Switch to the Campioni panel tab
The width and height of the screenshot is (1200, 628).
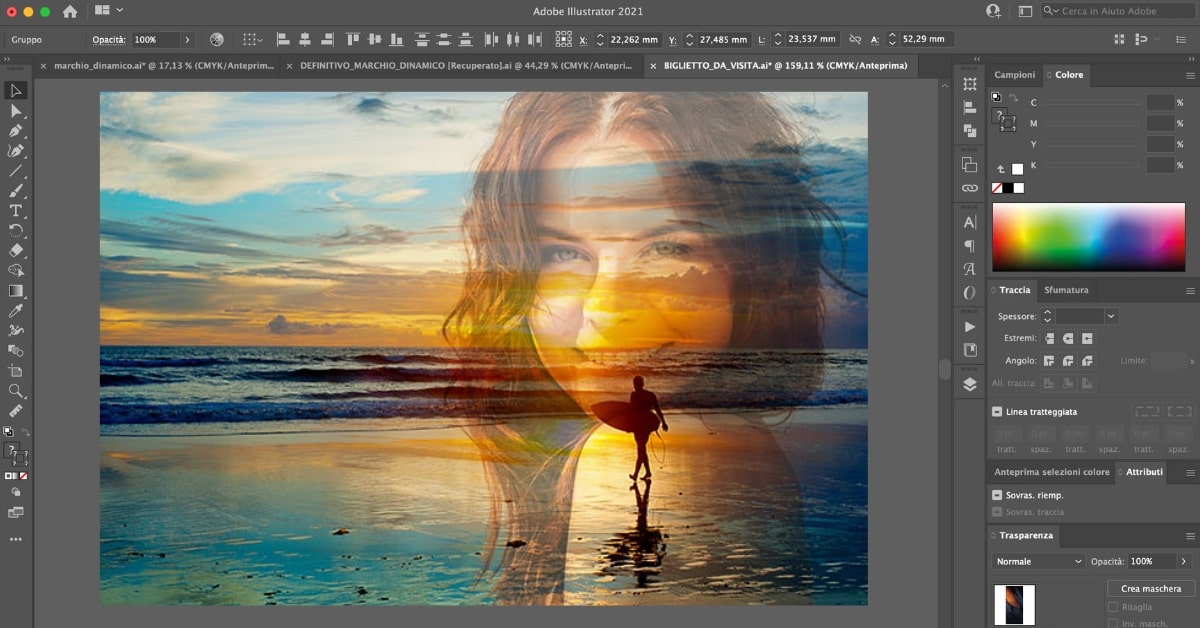click(1015, 75)
